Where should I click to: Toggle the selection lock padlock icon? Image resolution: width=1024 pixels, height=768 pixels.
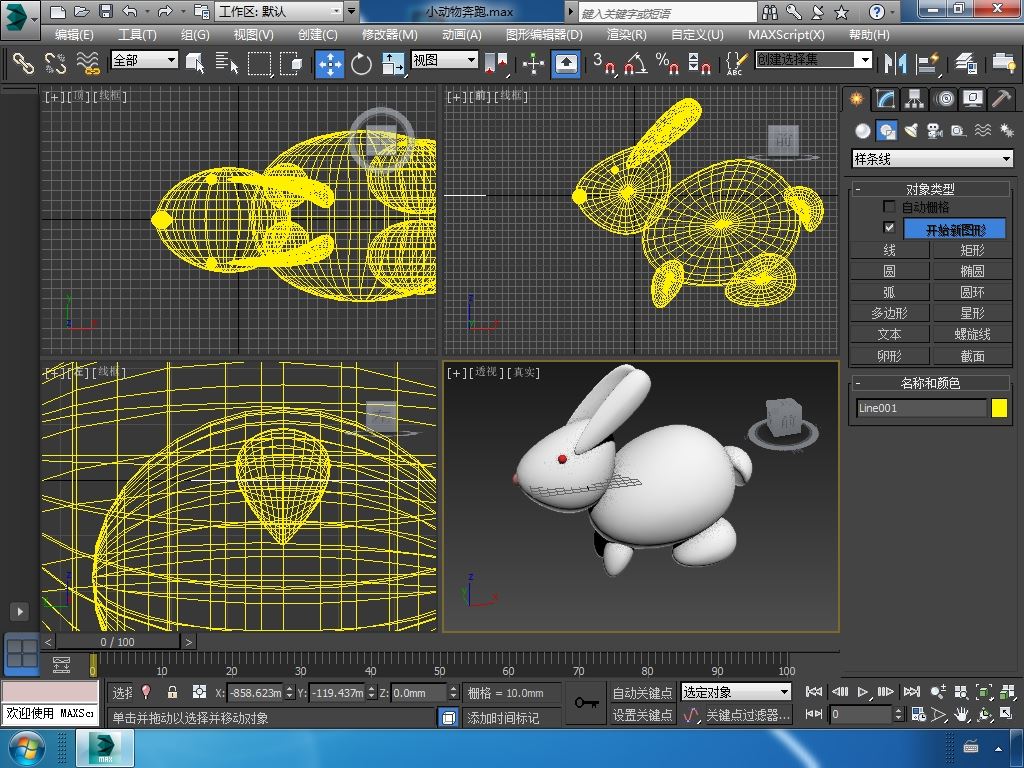point(172,692)
